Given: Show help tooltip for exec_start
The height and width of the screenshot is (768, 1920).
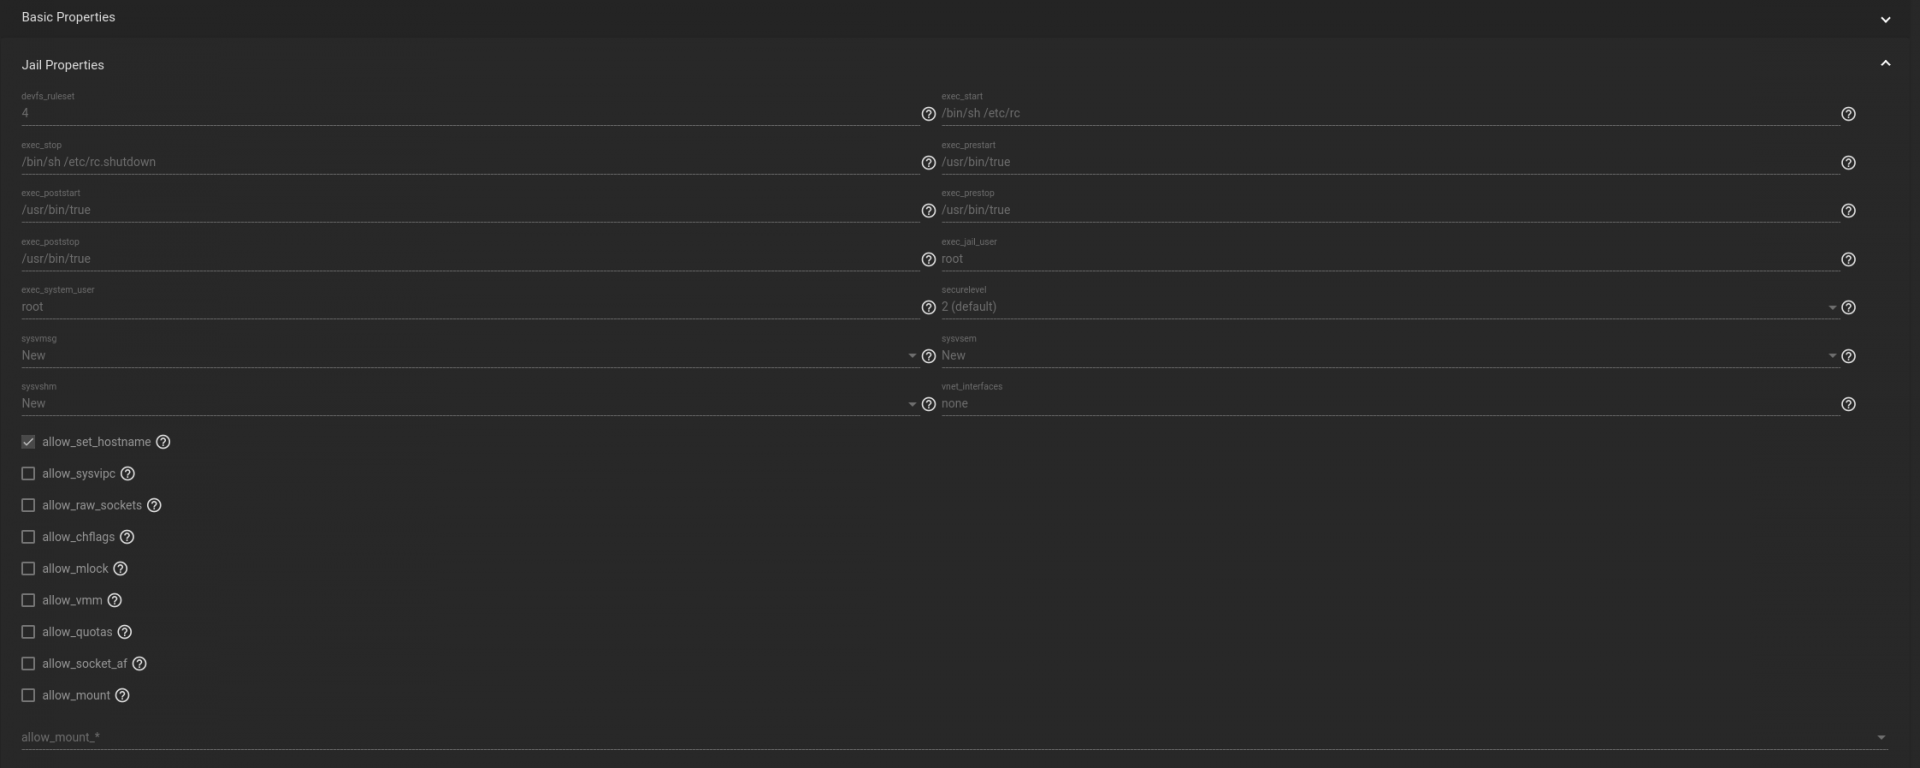Looking at the screenshot, I should [x=1848, y=114].
